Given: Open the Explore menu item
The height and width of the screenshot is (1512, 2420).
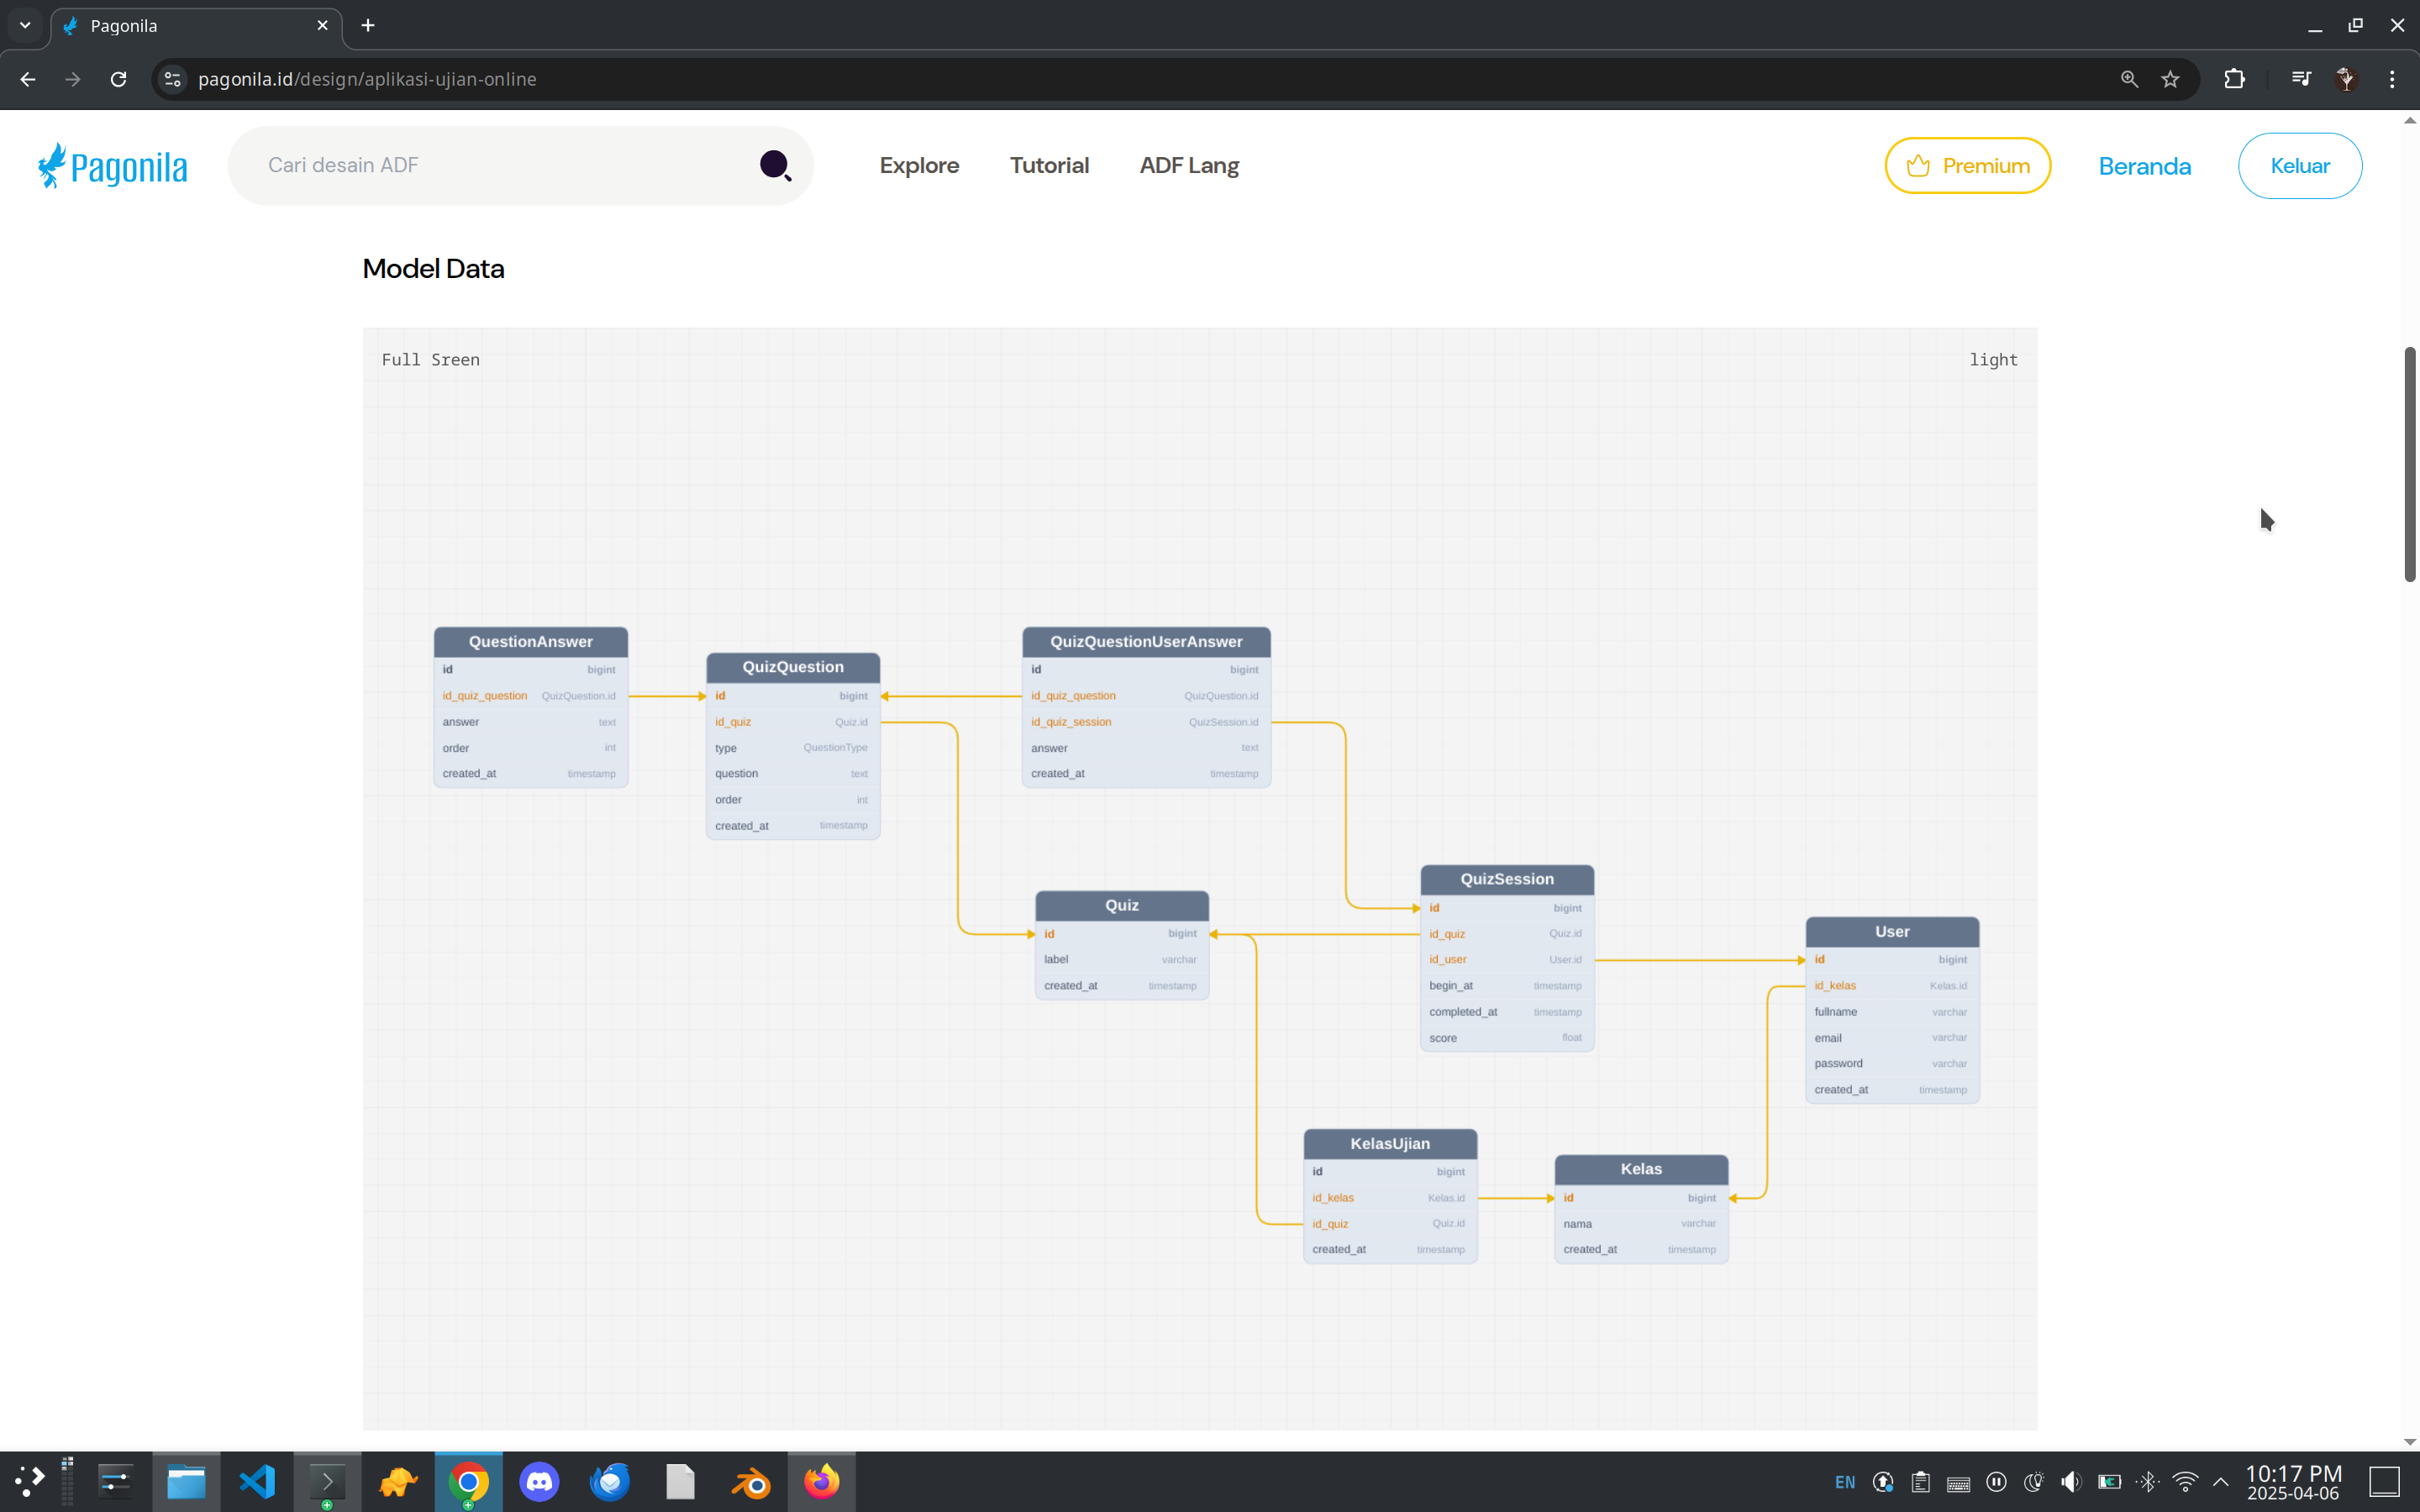Looking at the screenshot, I should [x=918, y=166].
